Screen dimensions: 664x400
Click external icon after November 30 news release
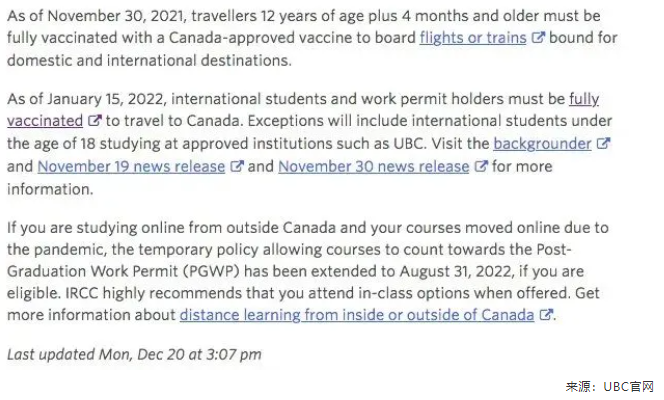point(481,167)
